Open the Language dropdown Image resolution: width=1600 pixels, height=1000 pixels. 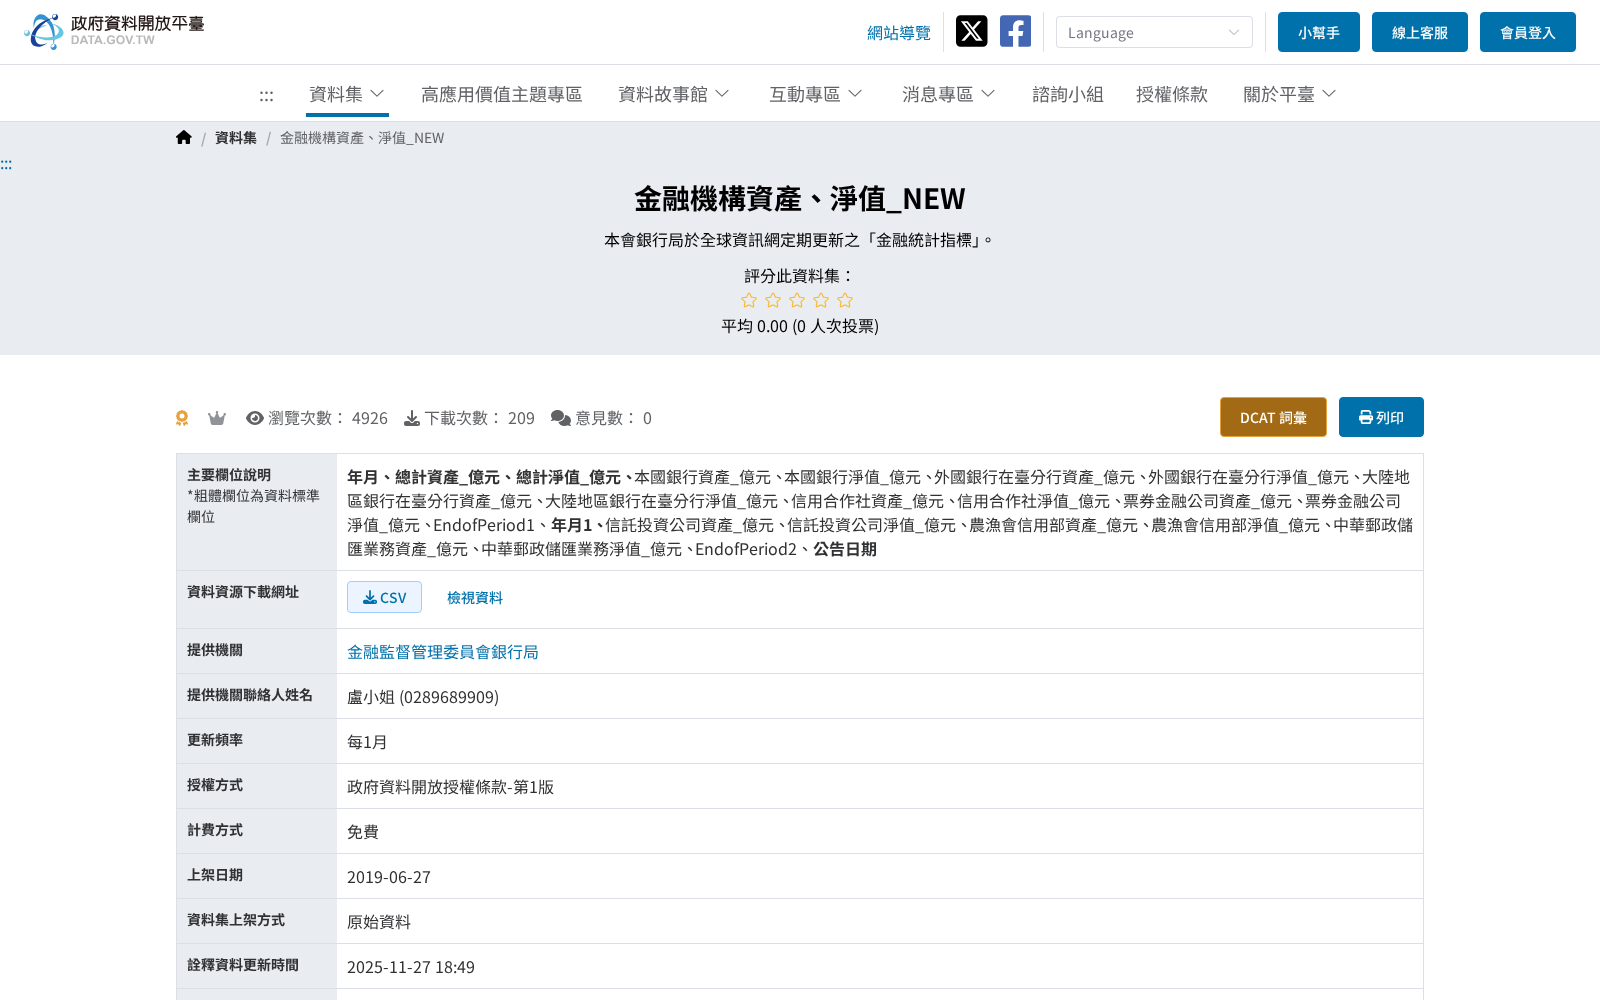point(1154,32)
